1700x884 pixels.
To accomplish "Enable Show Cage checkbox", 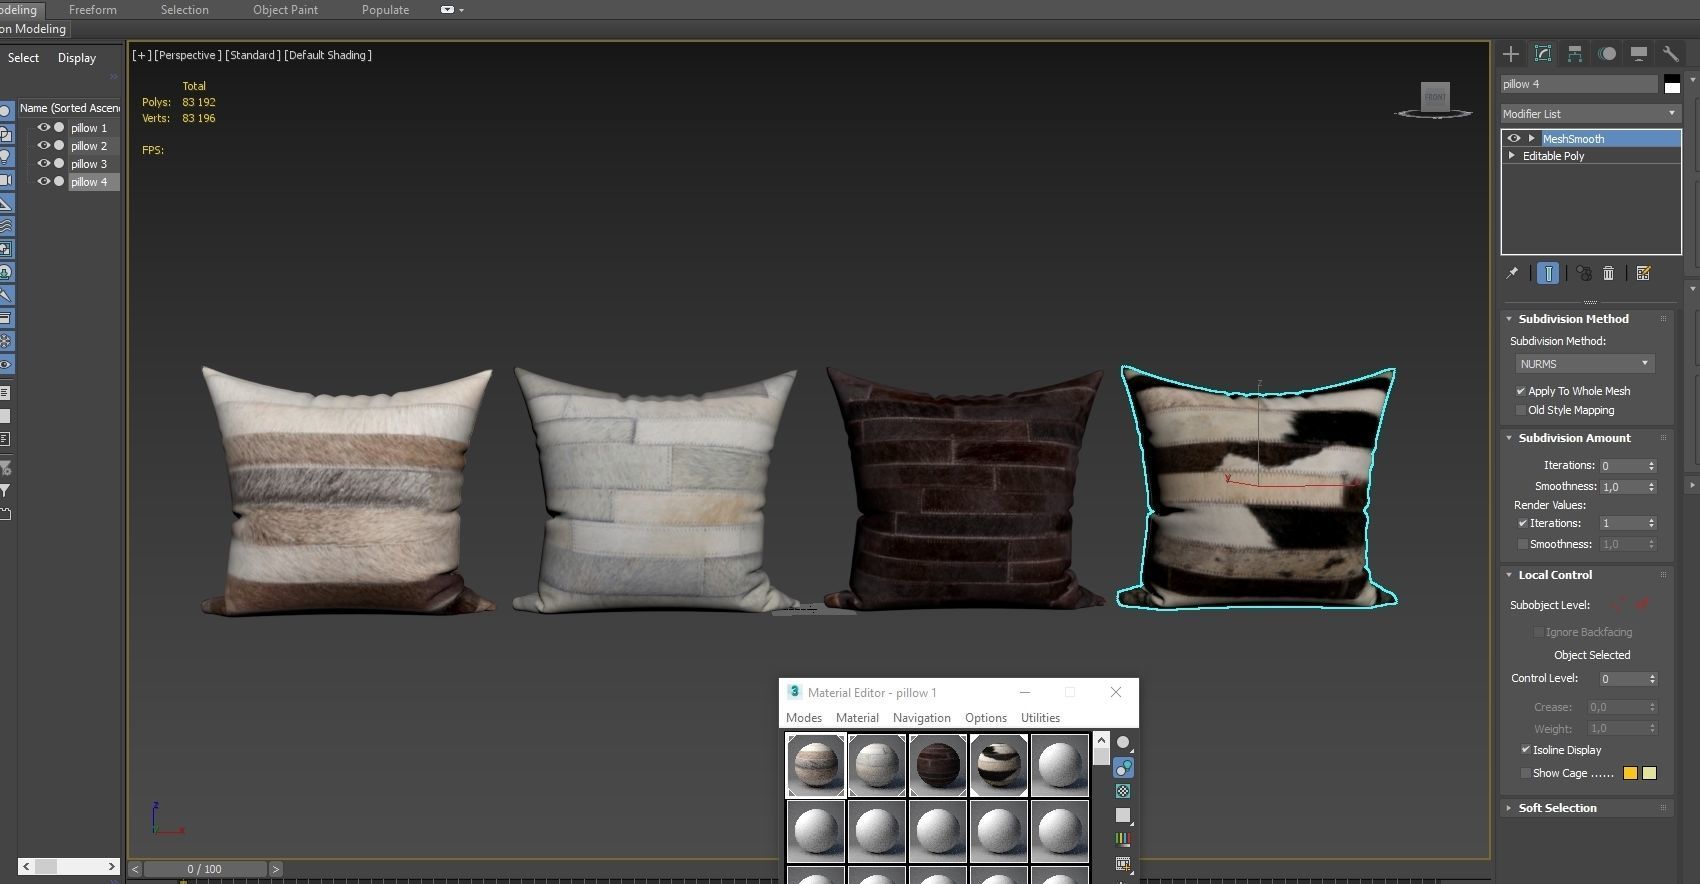I will coord(1526,773).
